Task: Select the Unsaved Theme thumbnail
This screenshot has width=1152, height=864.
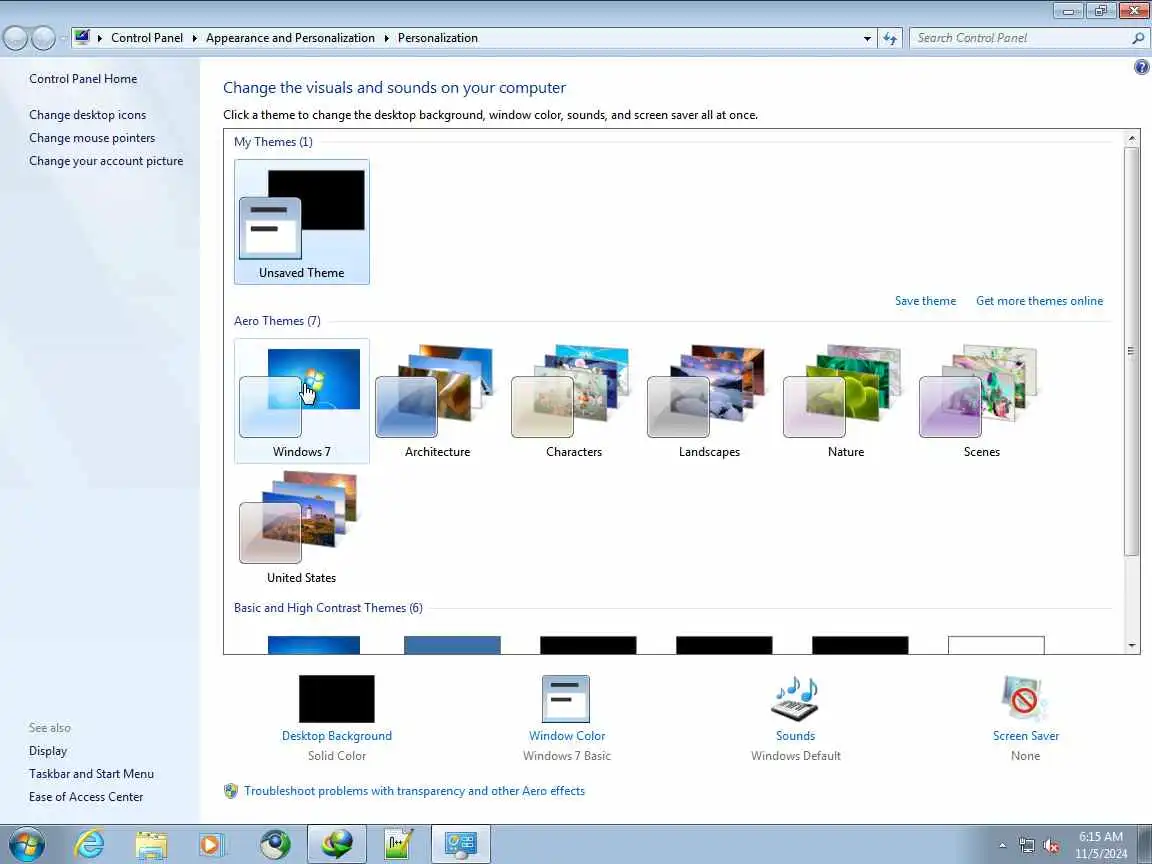Action: pos(301,222)
